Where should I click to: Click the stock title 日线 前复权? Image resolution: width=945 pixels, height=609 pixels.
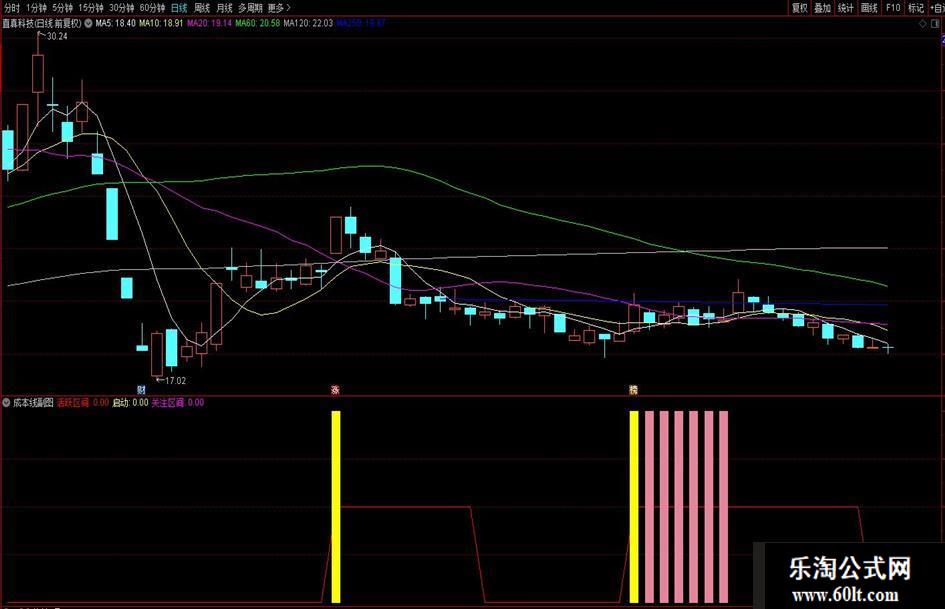coord(42,24)
